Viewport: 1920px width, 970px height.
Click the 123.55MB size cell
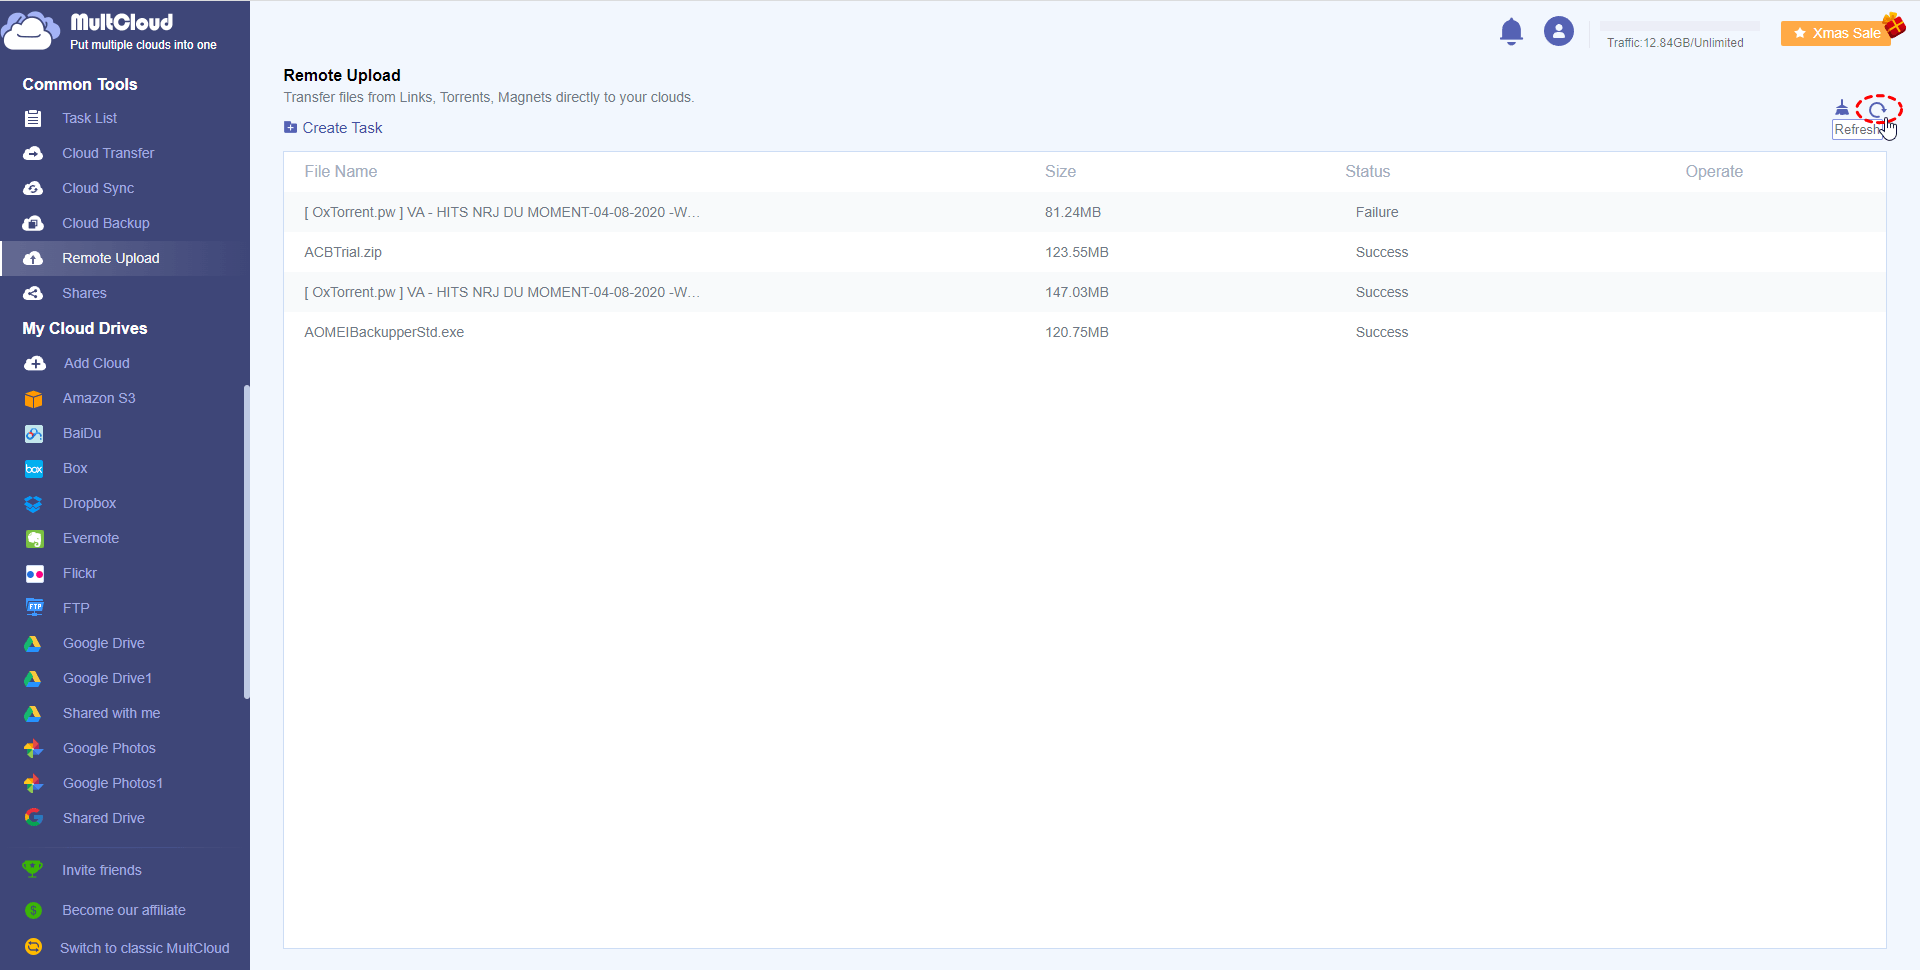click(x=1077, y=252)
